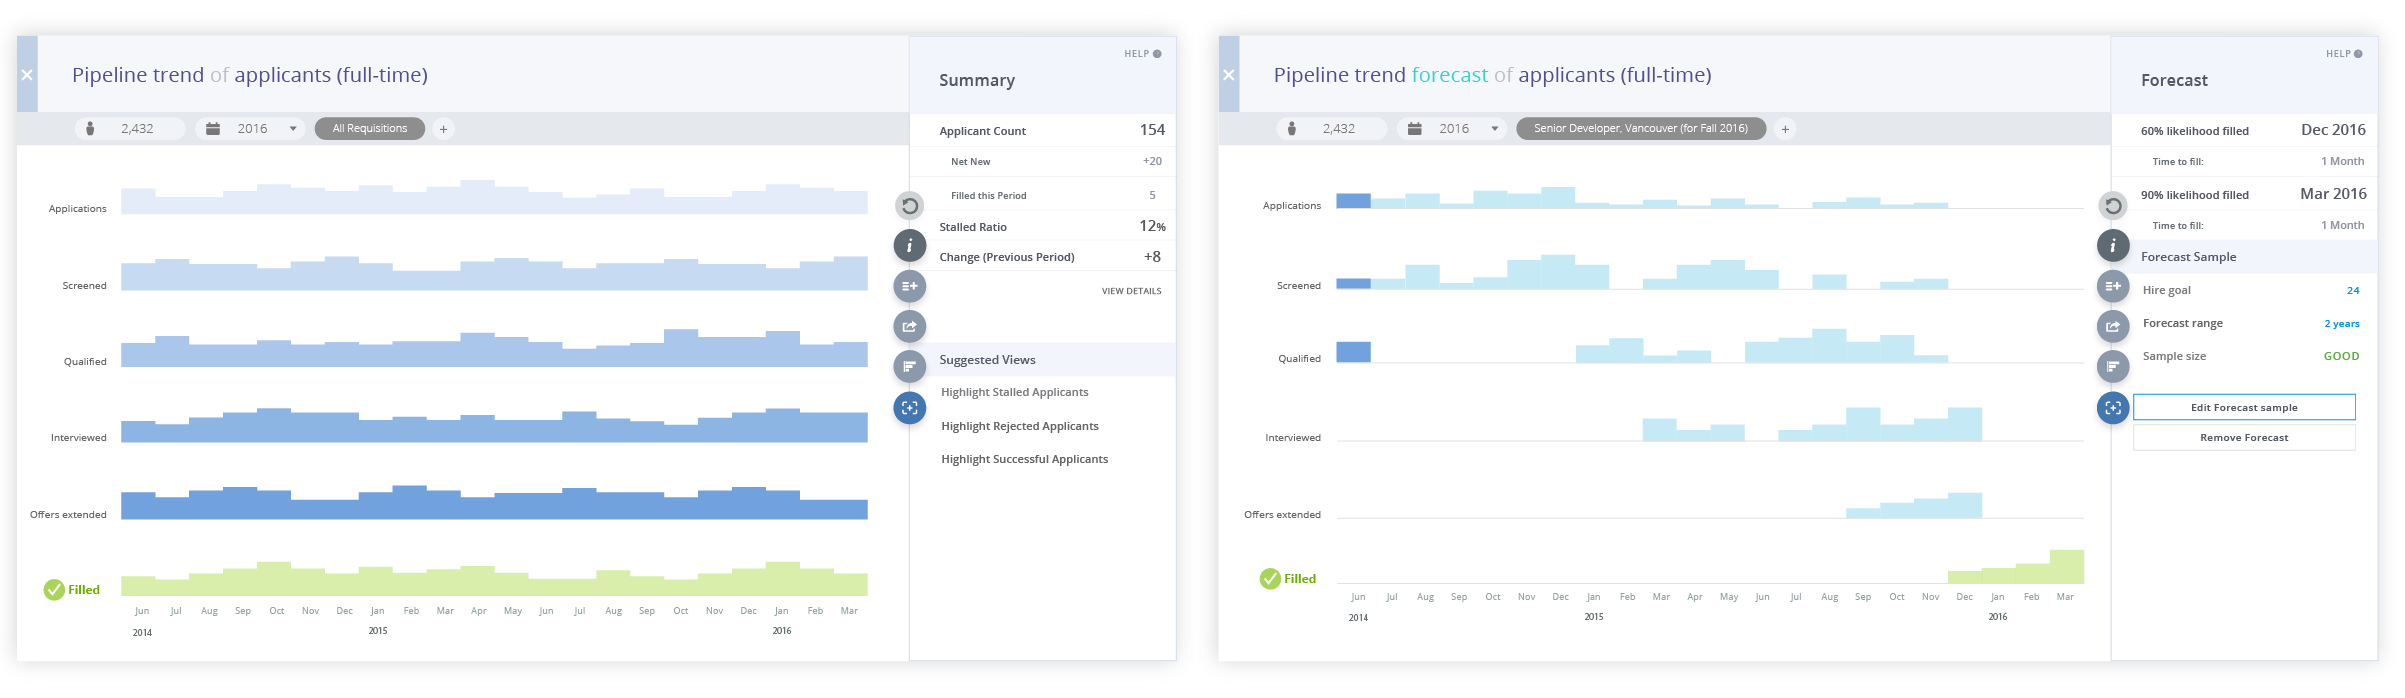This screenshot has width=2405, height=698.
Task: Toggle the Filled checkmark in the forecast chart
Action: coord(1270,579)
